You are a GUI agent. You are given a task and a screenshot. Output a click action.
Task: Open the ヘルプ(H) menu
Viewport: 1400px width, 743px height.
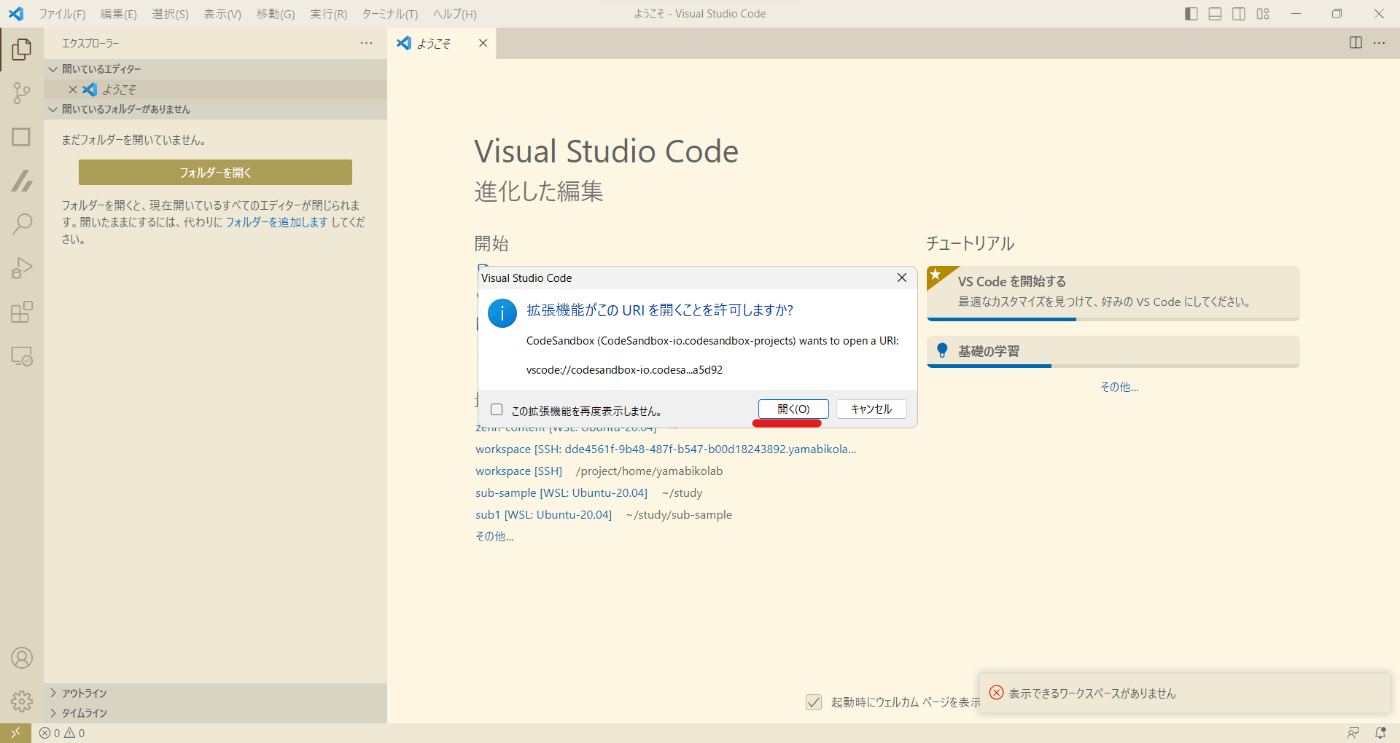[455, 14]
